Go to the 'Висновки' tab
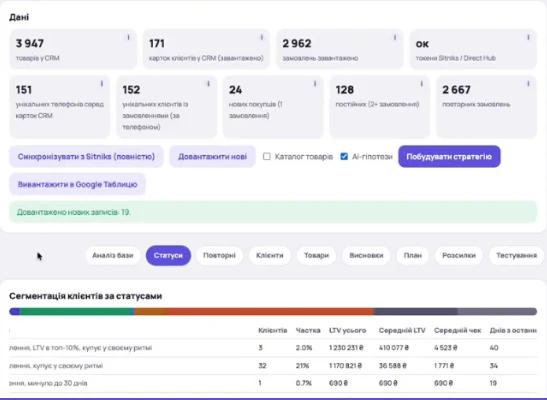Image resolution: width=547 pixels, height=400 pixels. click(x=366, y=255)
